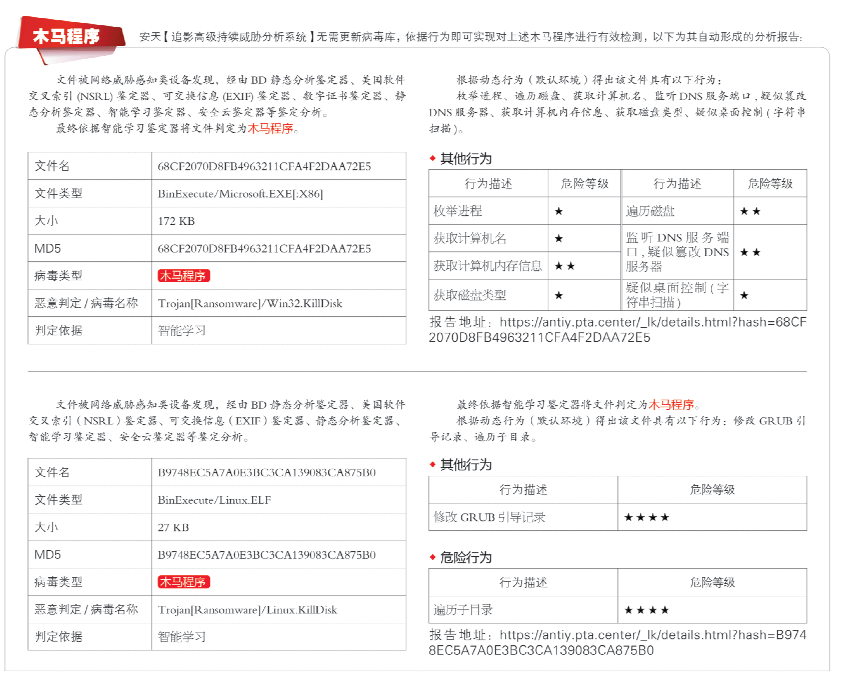
Task: Select the Trojan[Ransomware]/Linux.KillDisk virus name
Action: pyautogui.click(x=247, y=610)
